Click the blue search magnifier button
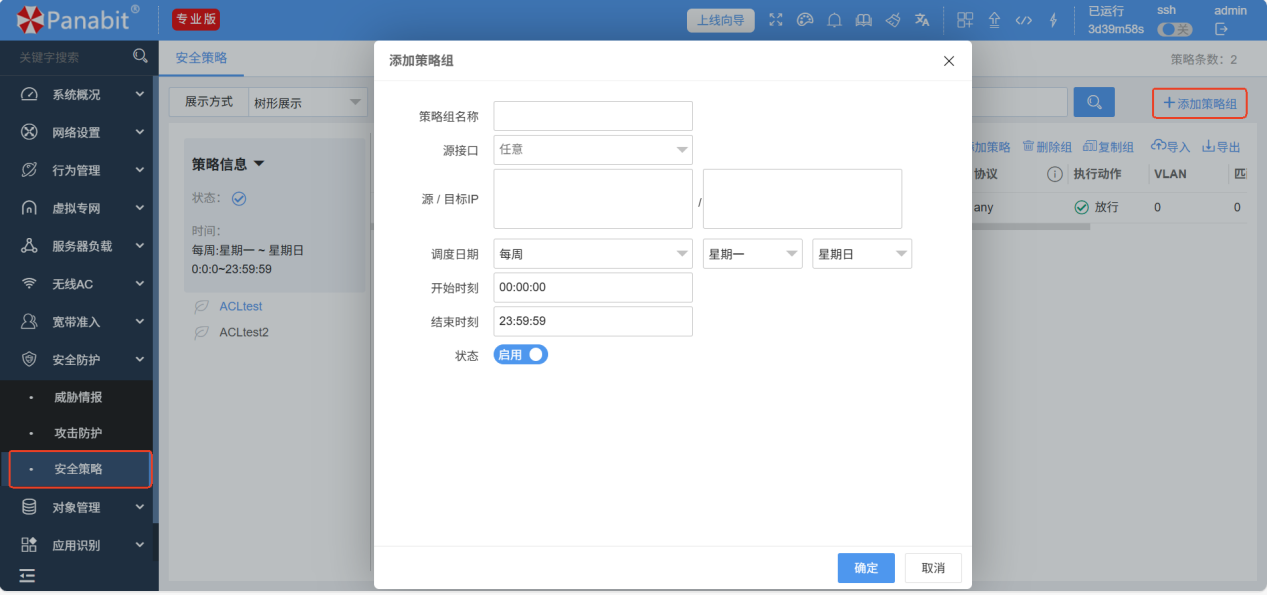This screenshot has height=595, width=1267. click(1093, 102)
